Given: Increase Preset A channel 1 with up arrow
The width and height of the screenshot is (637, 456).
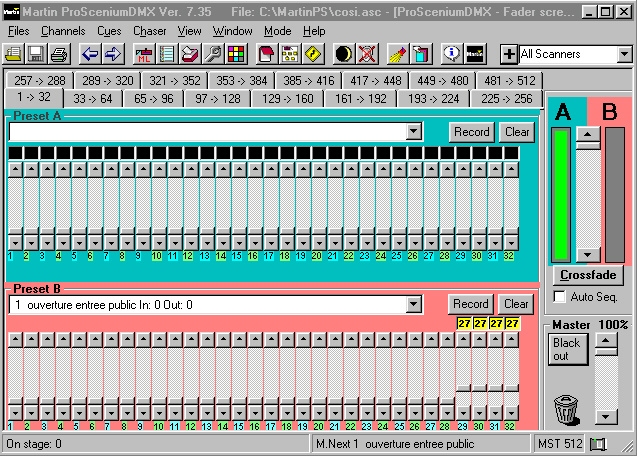Looking at the screenshot, I should (15, 169).
